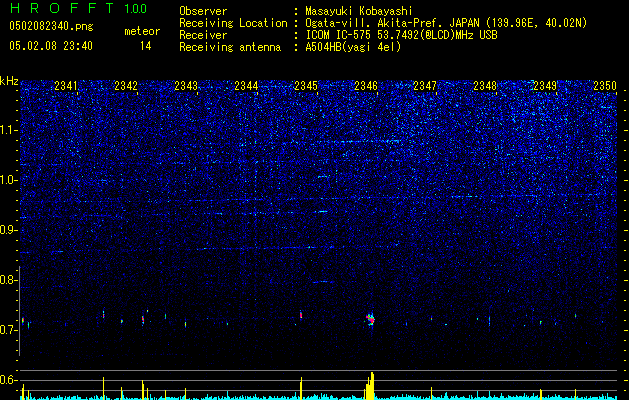
Task: Click the meteor echo below 2345
Action: click(301, 315)
